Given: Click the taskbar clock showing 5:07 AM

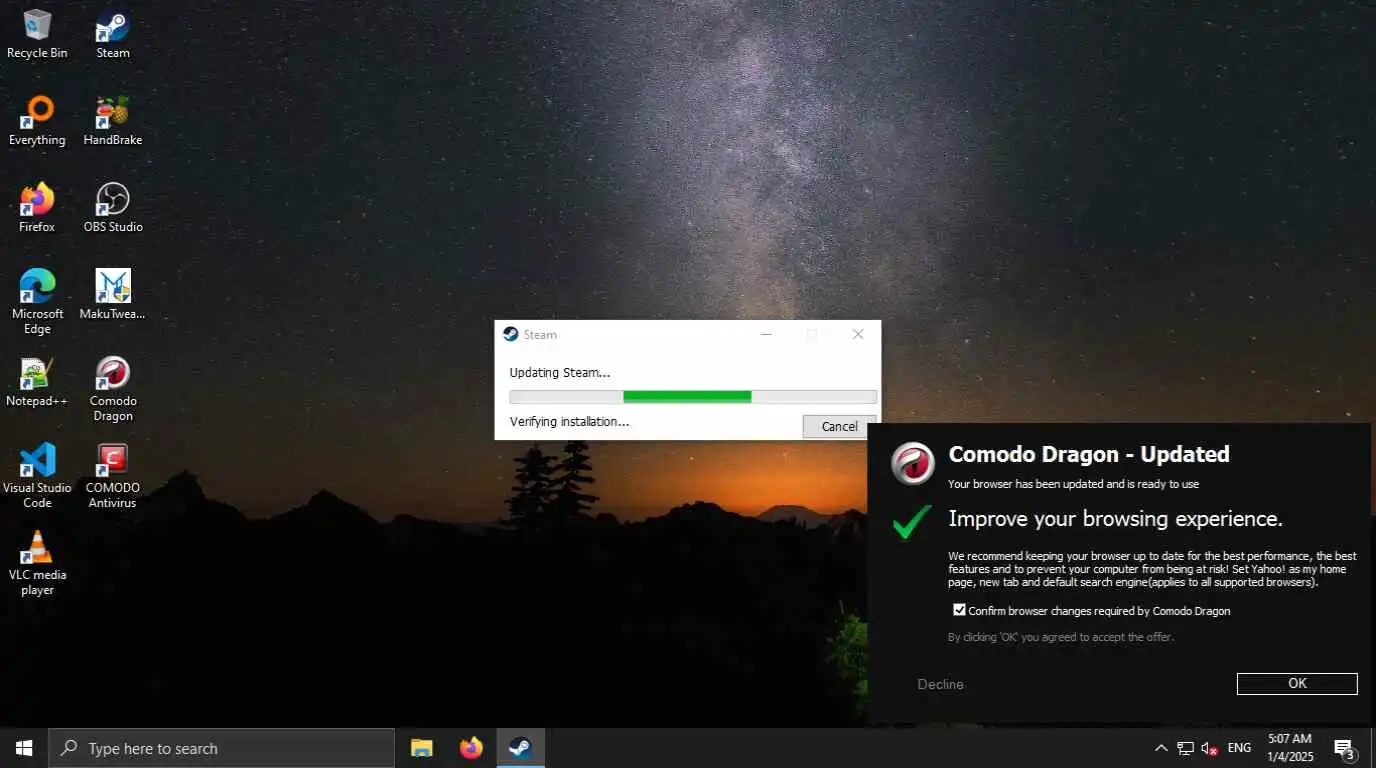Looking at the screenshot, I should [x=1290, y=748].
